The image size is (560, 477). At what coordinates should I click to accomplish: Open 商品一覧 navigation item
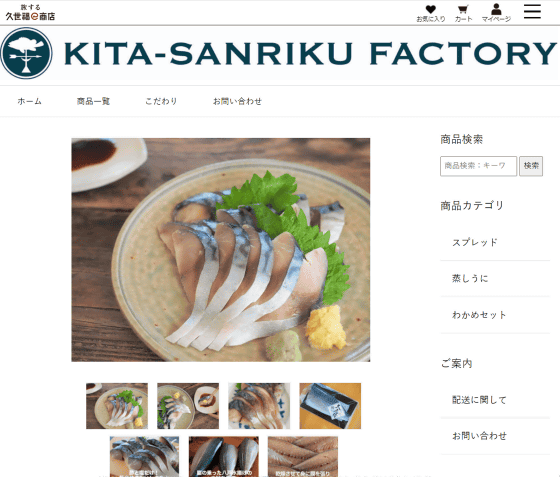[x=93, y=101]
